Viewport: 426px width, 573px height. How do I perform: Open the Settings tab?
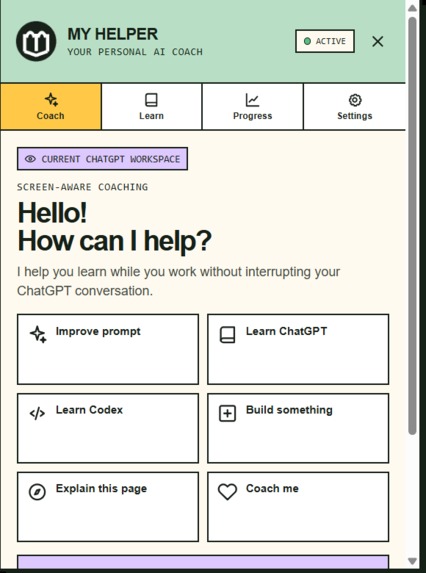pyautogui.click(x=354, y=106)
